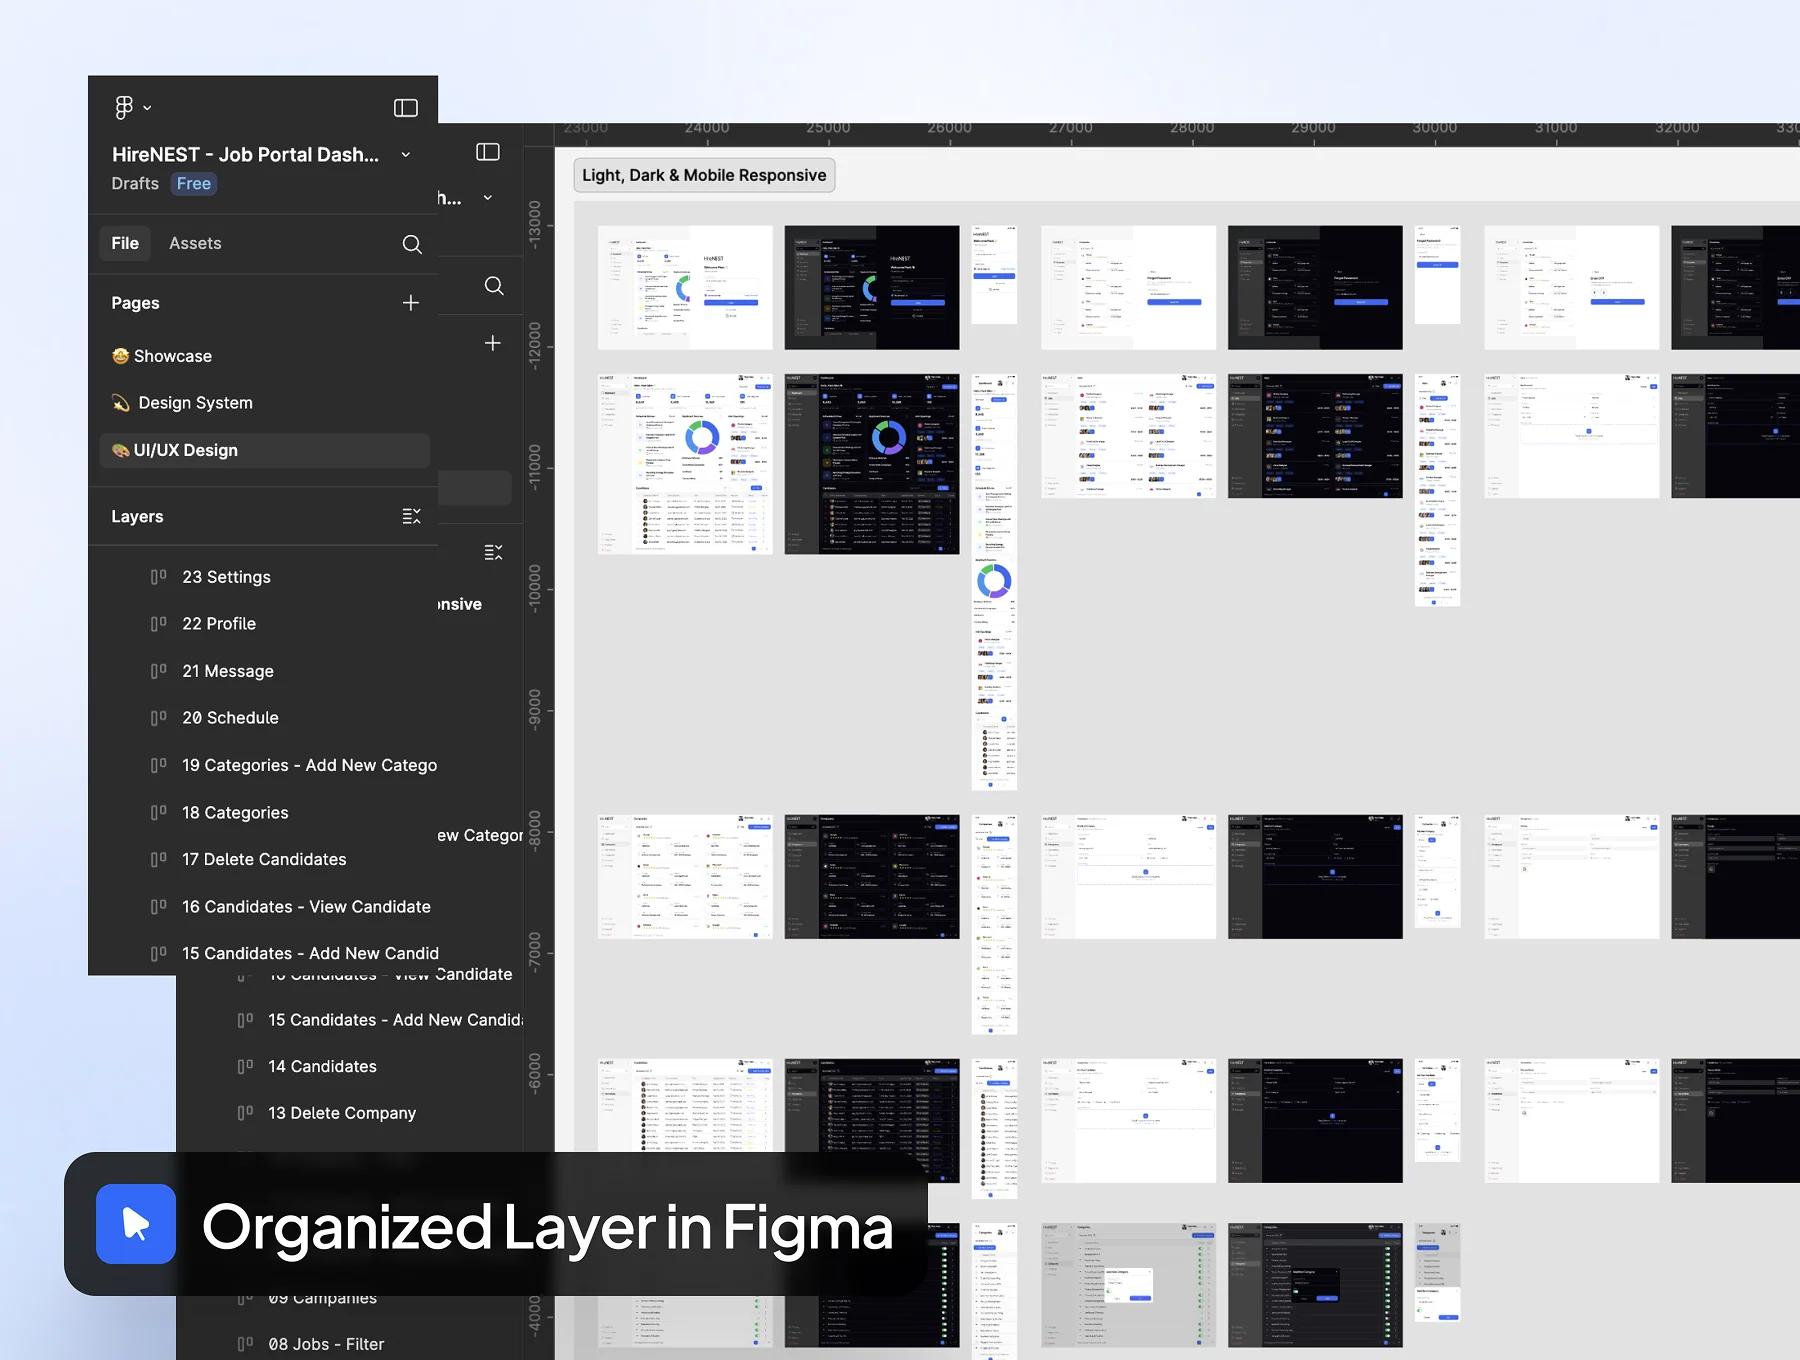Screen dimensions: 1800x1360
Task: Select '16 Candidates - View Candidate' front panel layer
Action: [306, 907]
